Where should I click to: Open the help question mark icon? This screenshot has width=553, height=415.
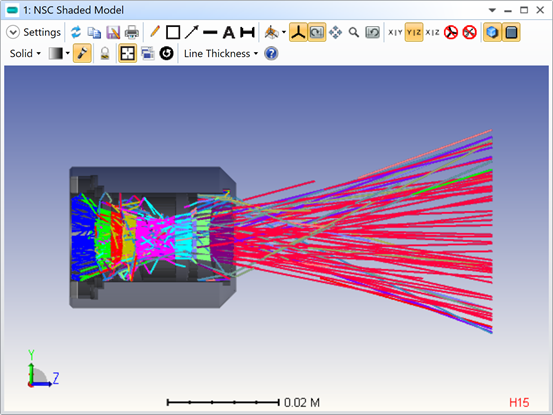[271, 54]
